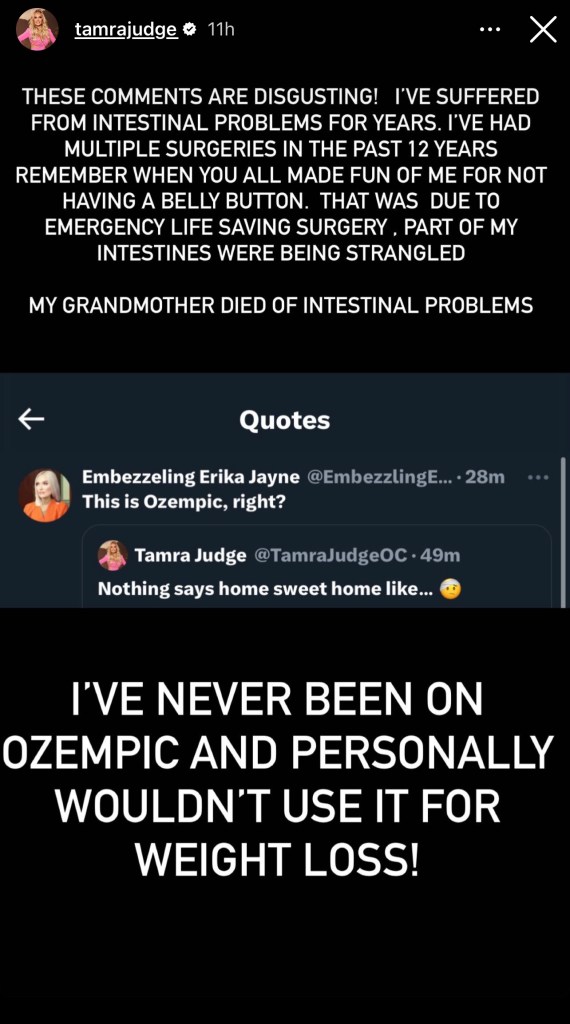
Task: Click the verified badge next to tamrajudge
Action: (190, 29)
